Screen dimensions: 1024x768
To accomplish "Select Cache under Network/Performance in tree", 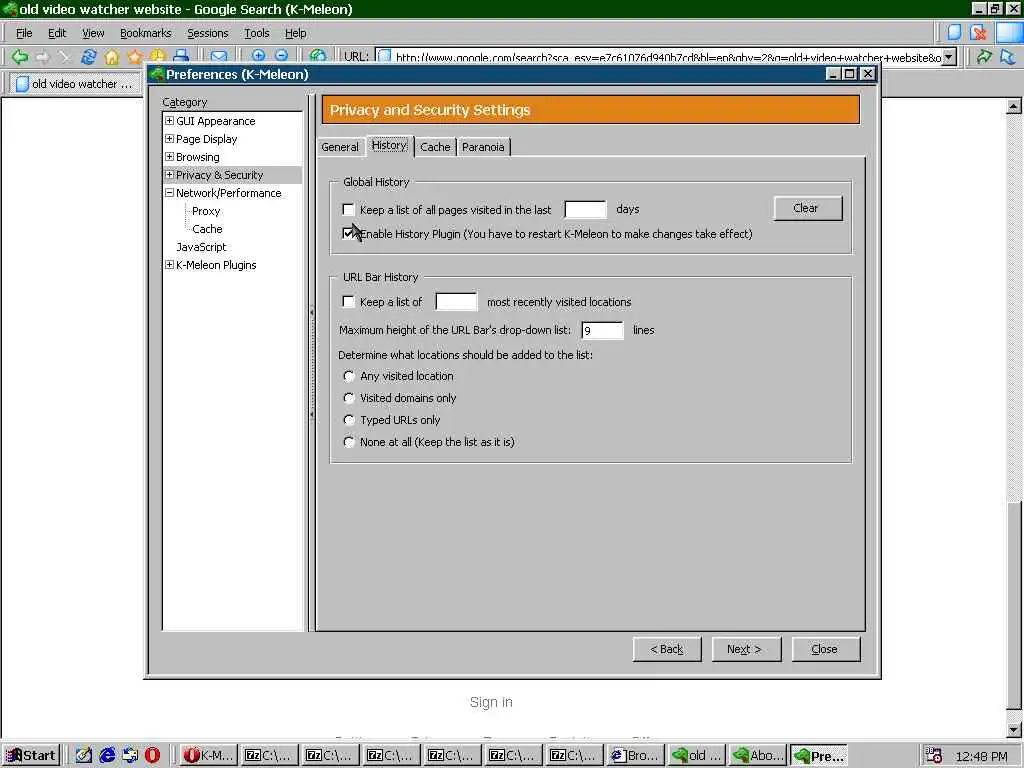I will pyautogui.click(x=207, y=229).
